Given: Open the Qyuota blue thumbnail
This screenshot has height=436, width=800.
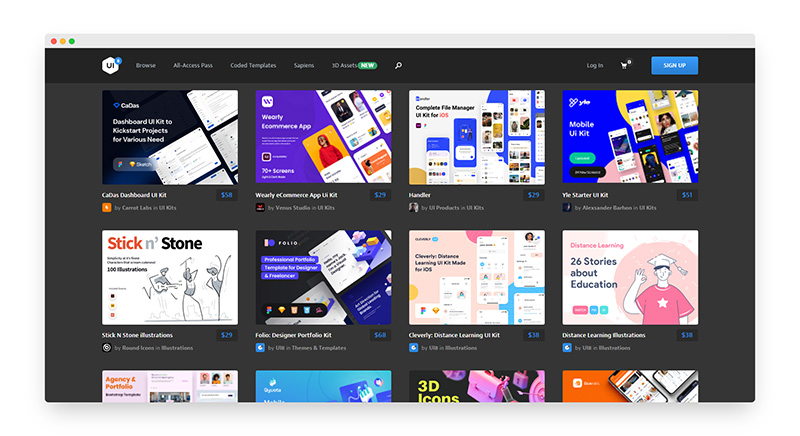Looking at the screenshot, I should click(323, 386).
